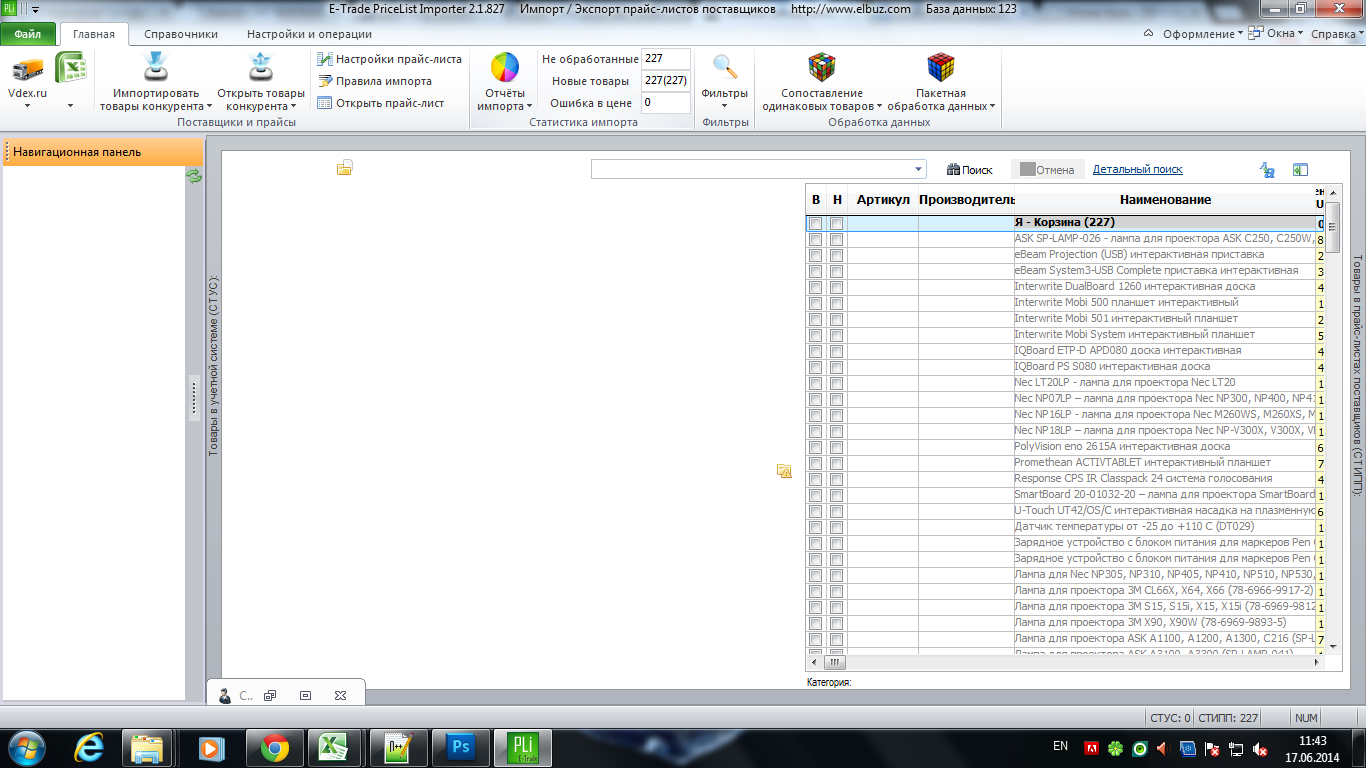
Task: Click the Открыть товары конкурента icon
Action: [x=260, y=67]
